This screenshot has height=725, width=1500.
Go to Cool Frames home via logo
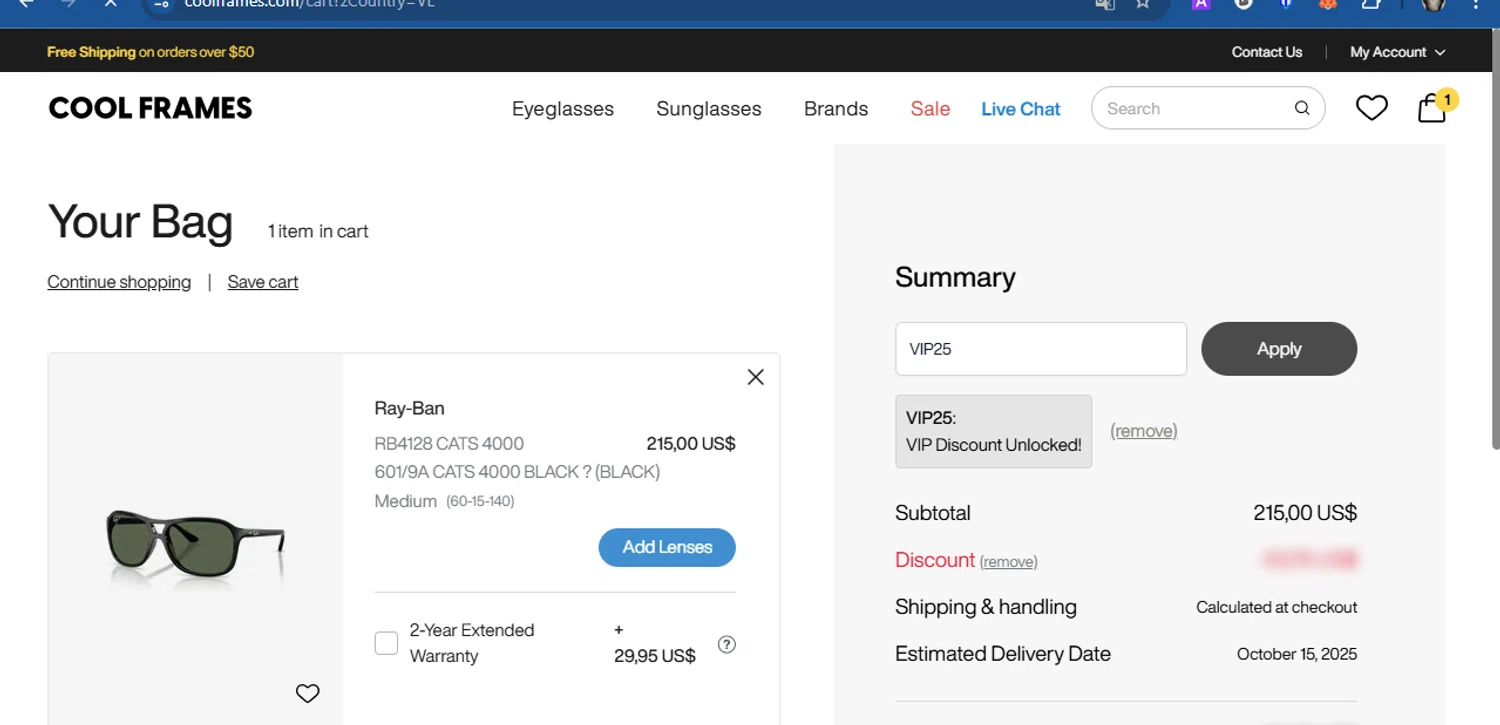click(150, 108)
